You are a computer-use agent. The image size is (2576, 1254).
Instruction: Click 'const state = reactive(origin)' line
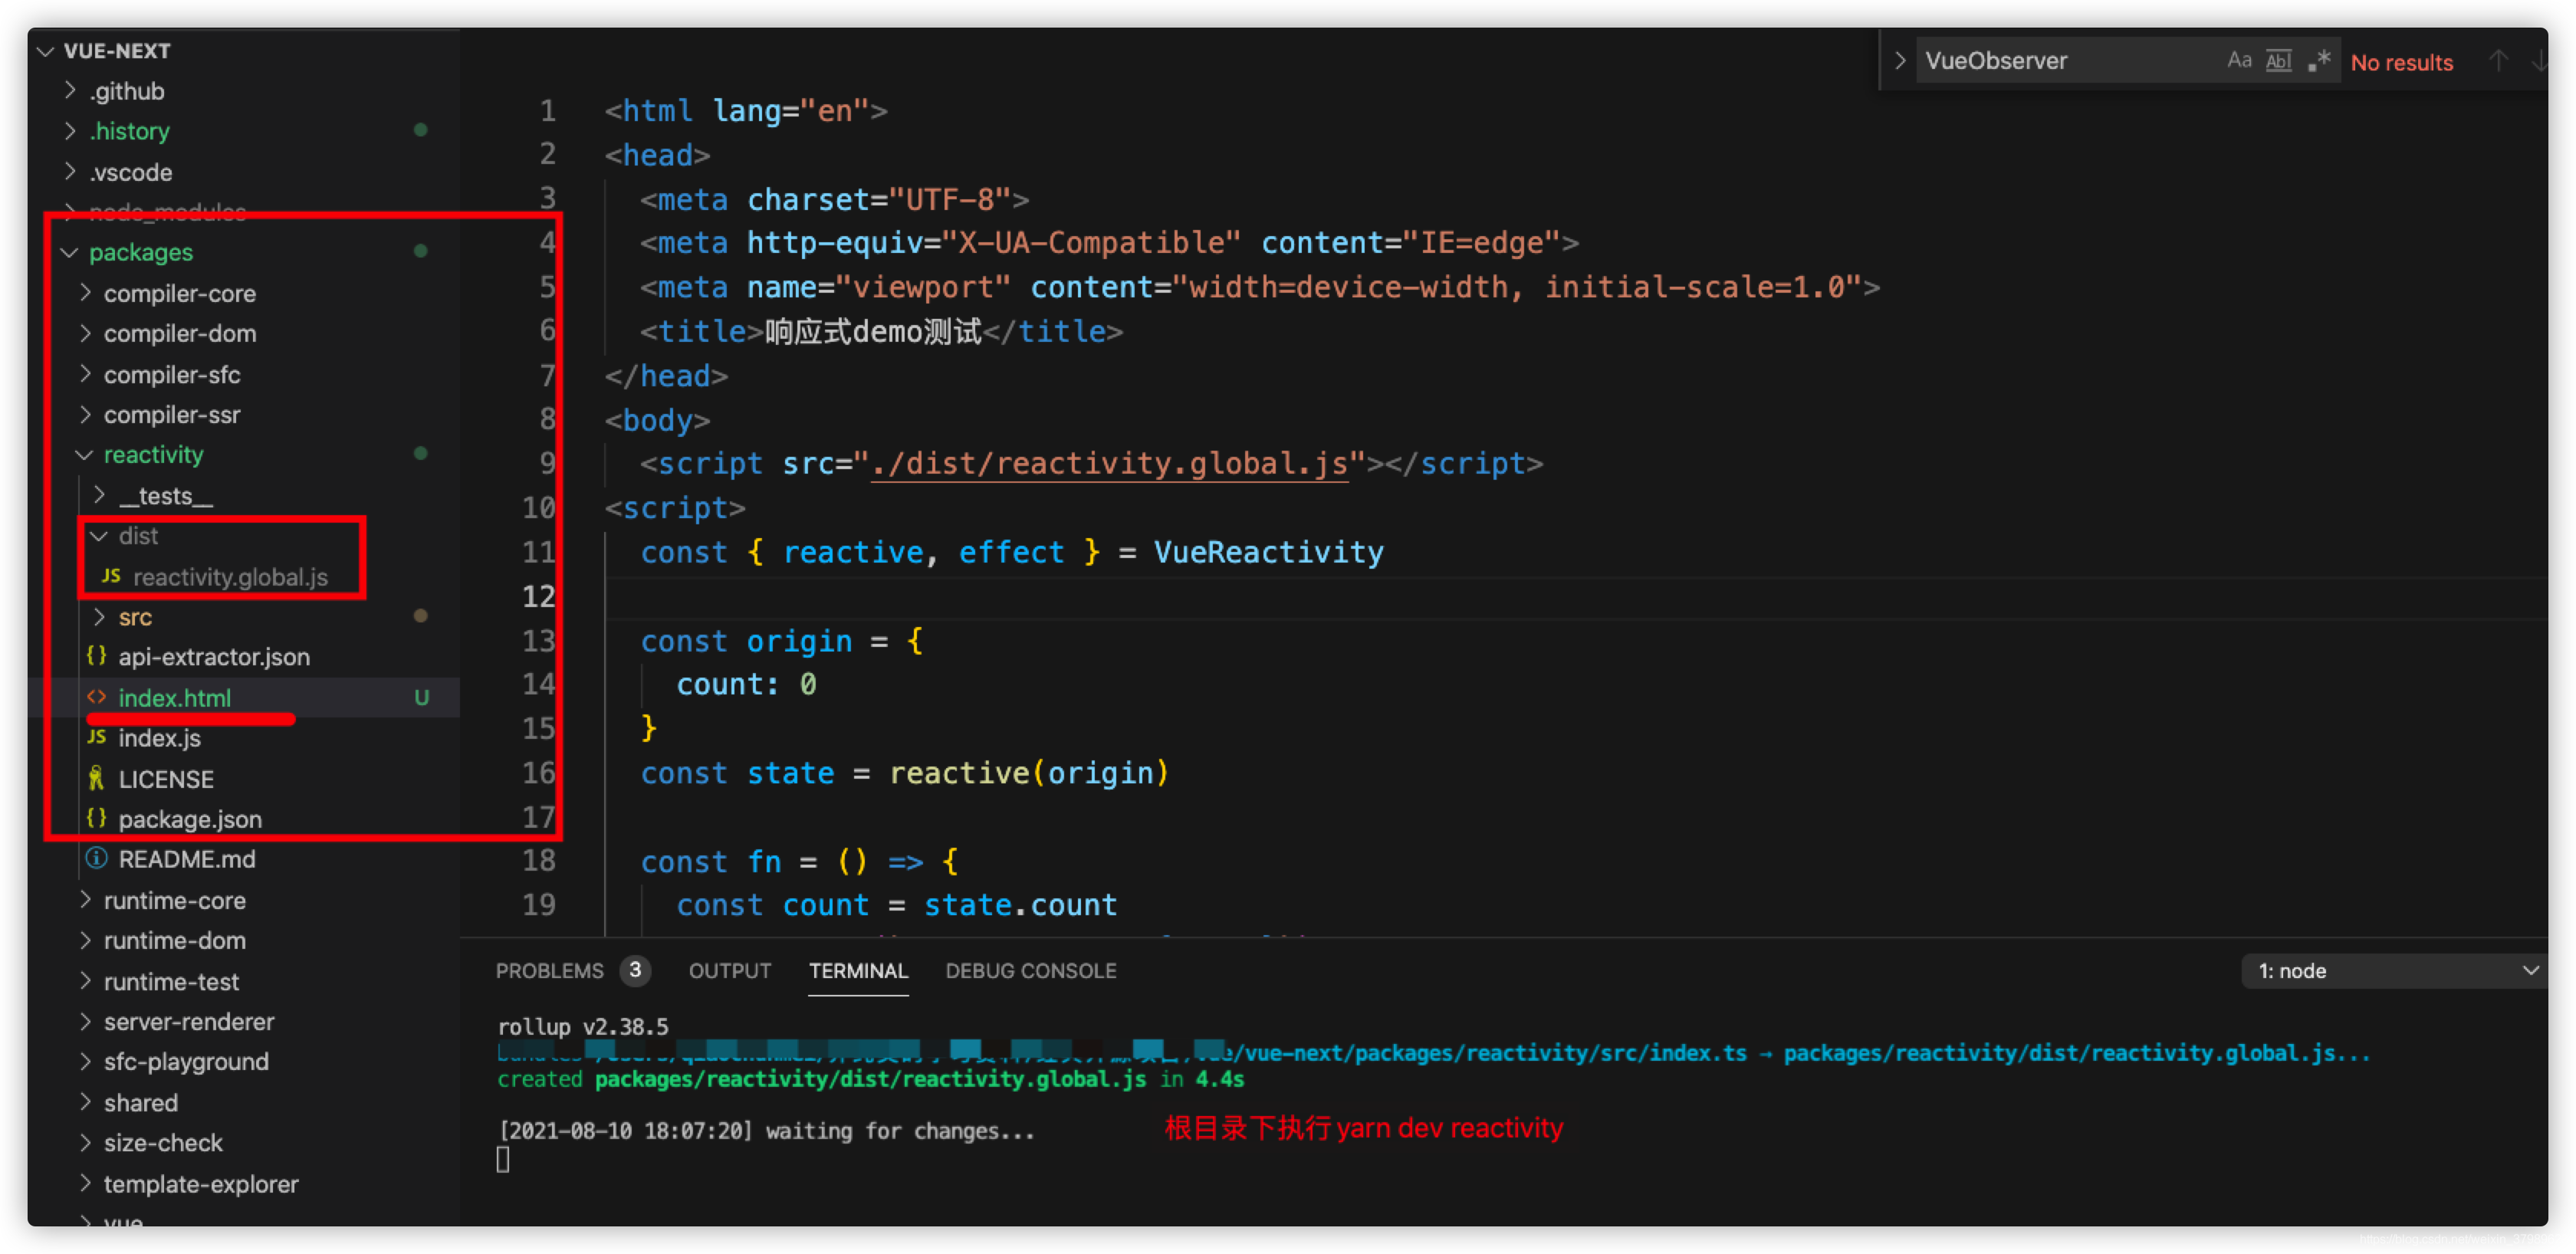pos(904,773)
